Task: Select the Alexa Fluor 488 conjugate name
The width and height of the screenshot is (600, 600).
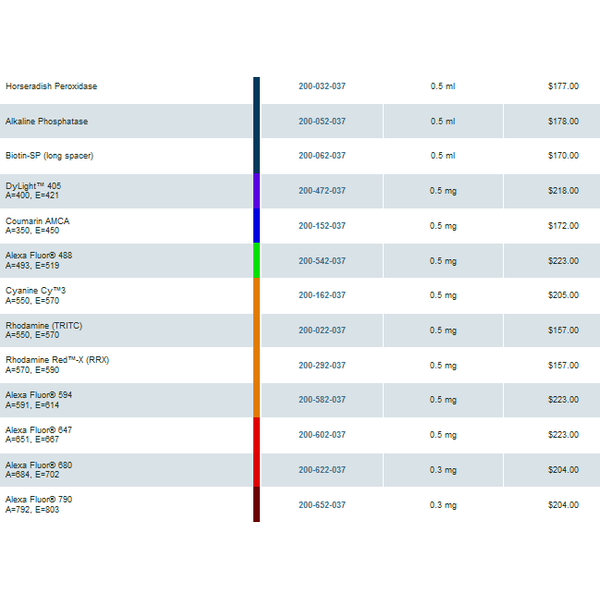Action: coord(39,256)
